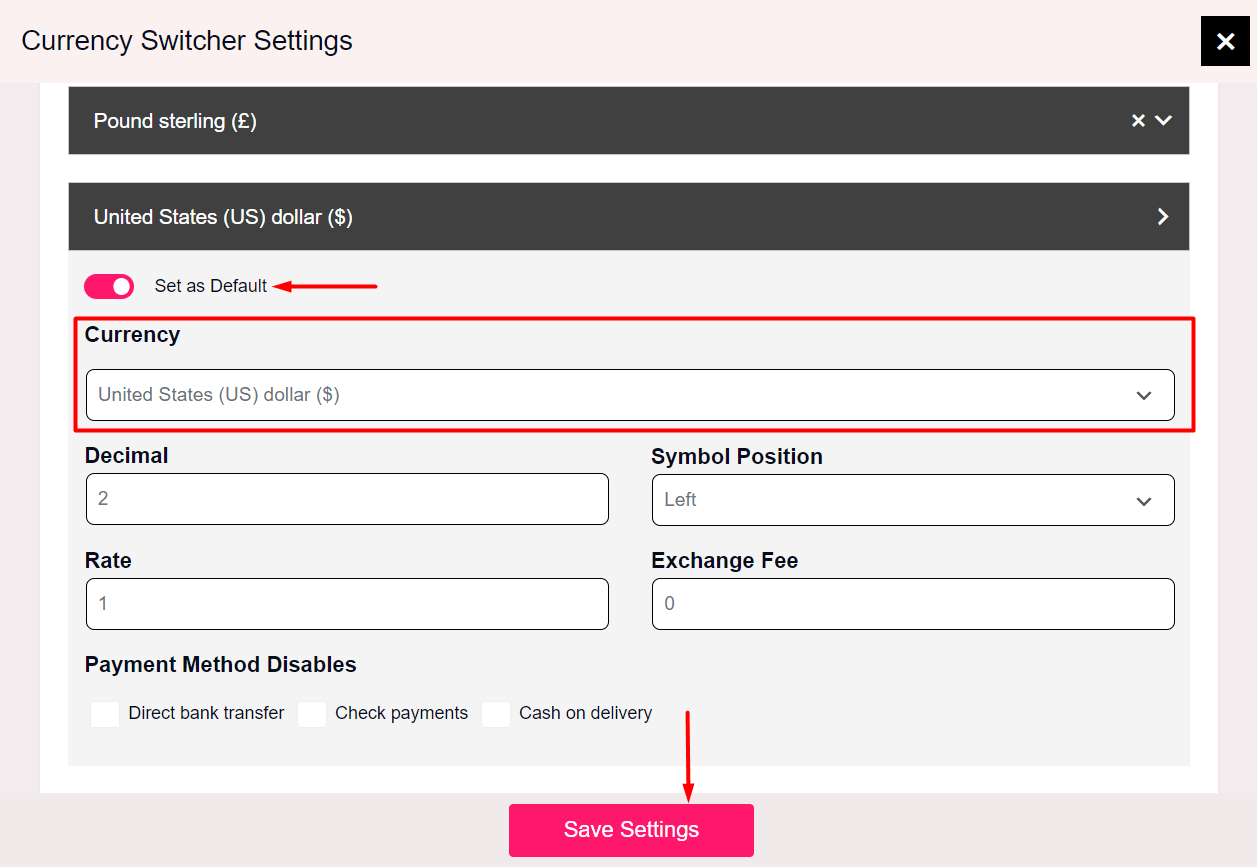
Task: Open the Symbol Position dropdown
Action: pos(912,499)
